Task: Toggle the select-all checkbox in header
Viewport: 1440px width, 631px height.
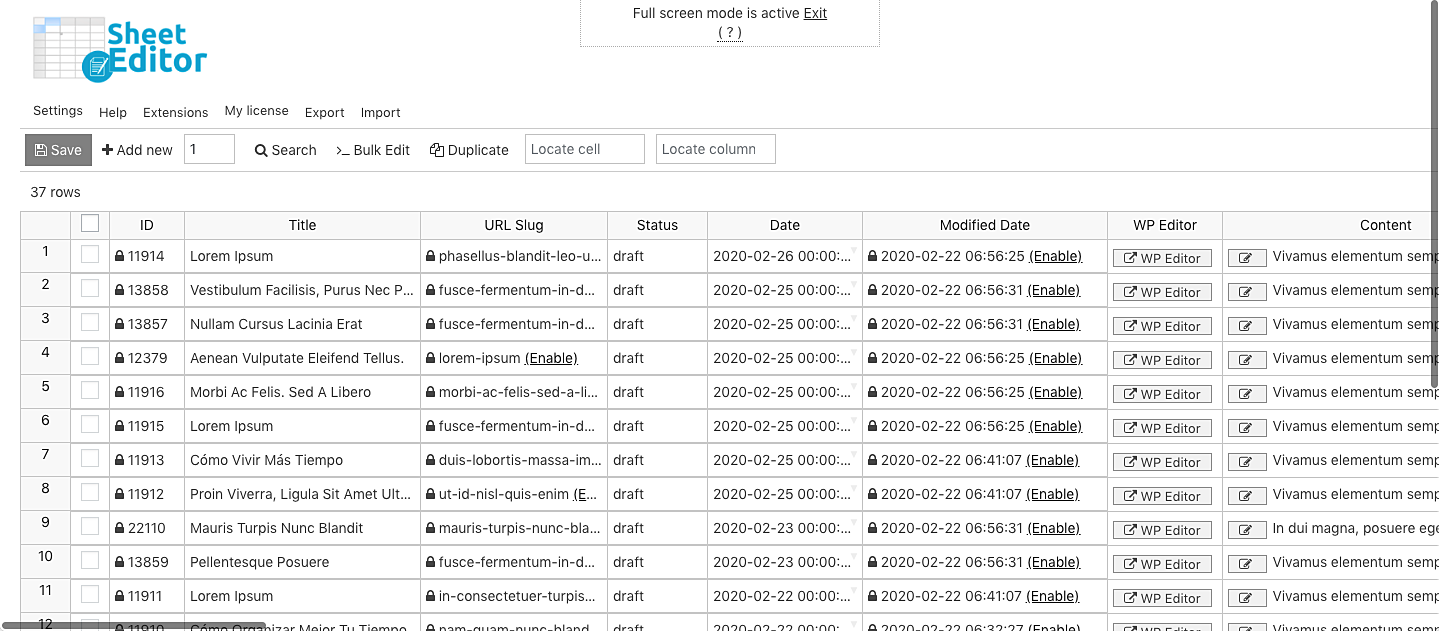Action: 90,224
